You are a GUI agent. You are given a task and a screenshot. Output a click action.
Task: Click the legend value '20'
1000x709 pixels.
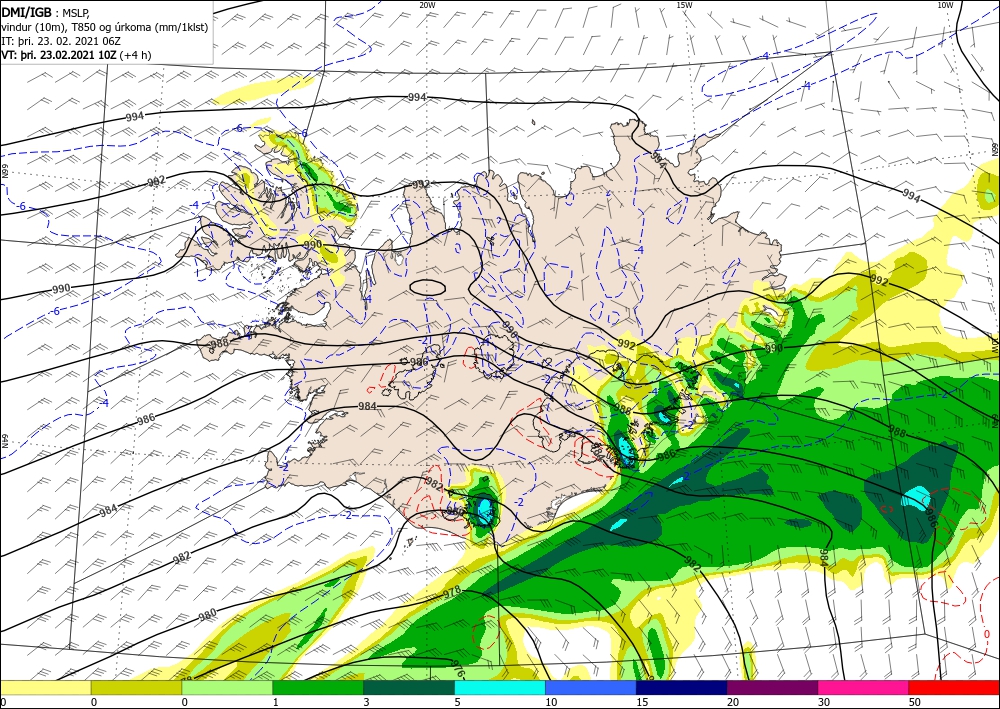point(733,702)
